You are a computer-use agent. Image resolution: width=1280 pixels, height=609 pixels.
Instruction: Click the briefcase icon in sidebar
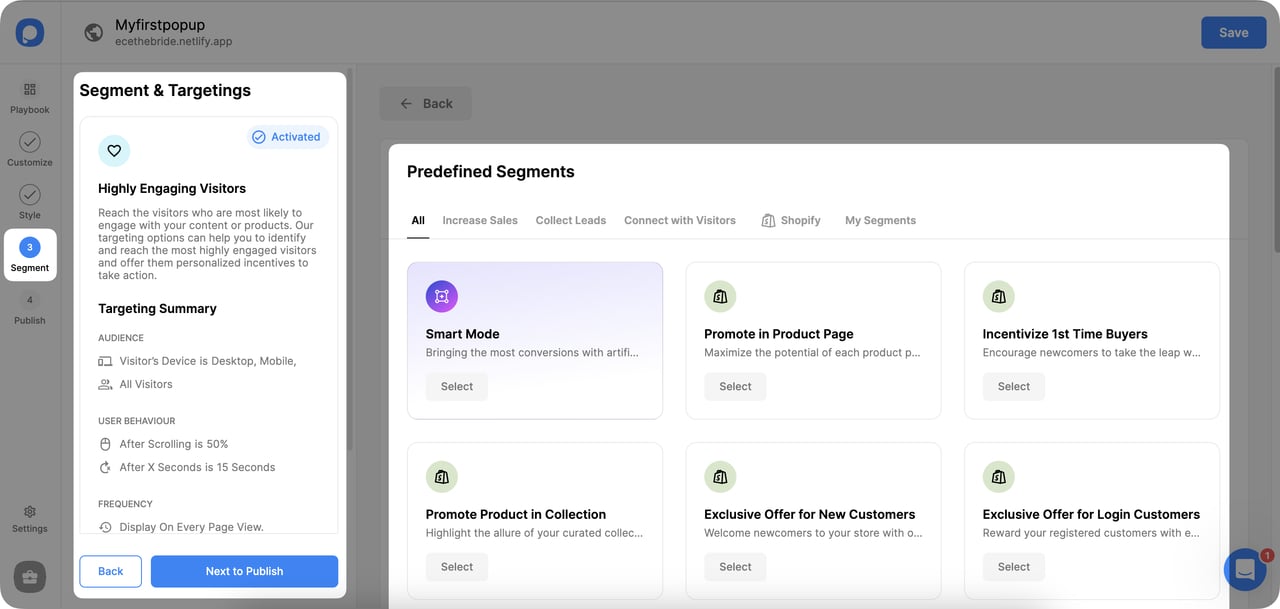(30, 577)
